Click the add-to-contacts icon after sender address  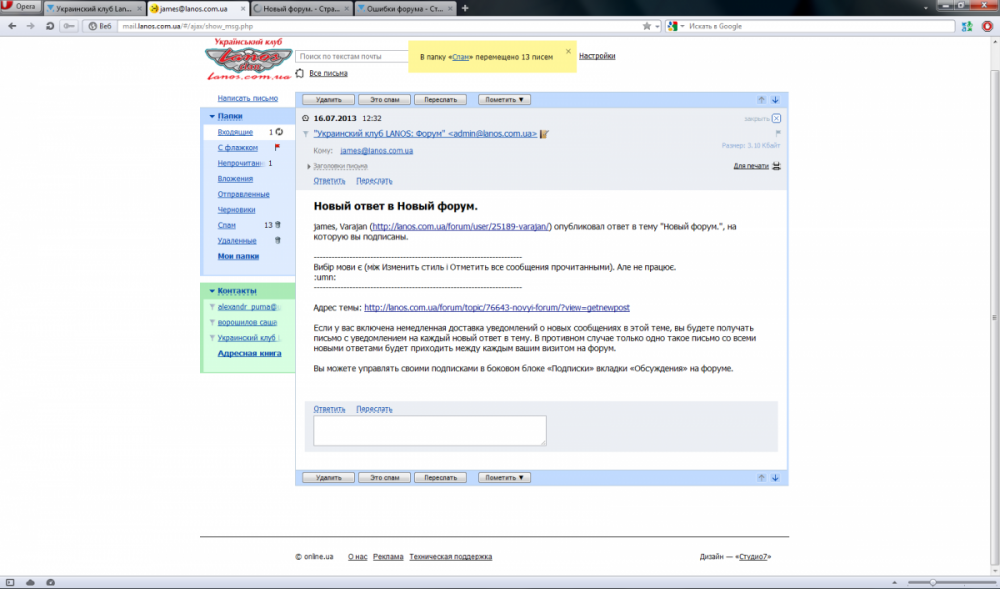pos(545,133)
